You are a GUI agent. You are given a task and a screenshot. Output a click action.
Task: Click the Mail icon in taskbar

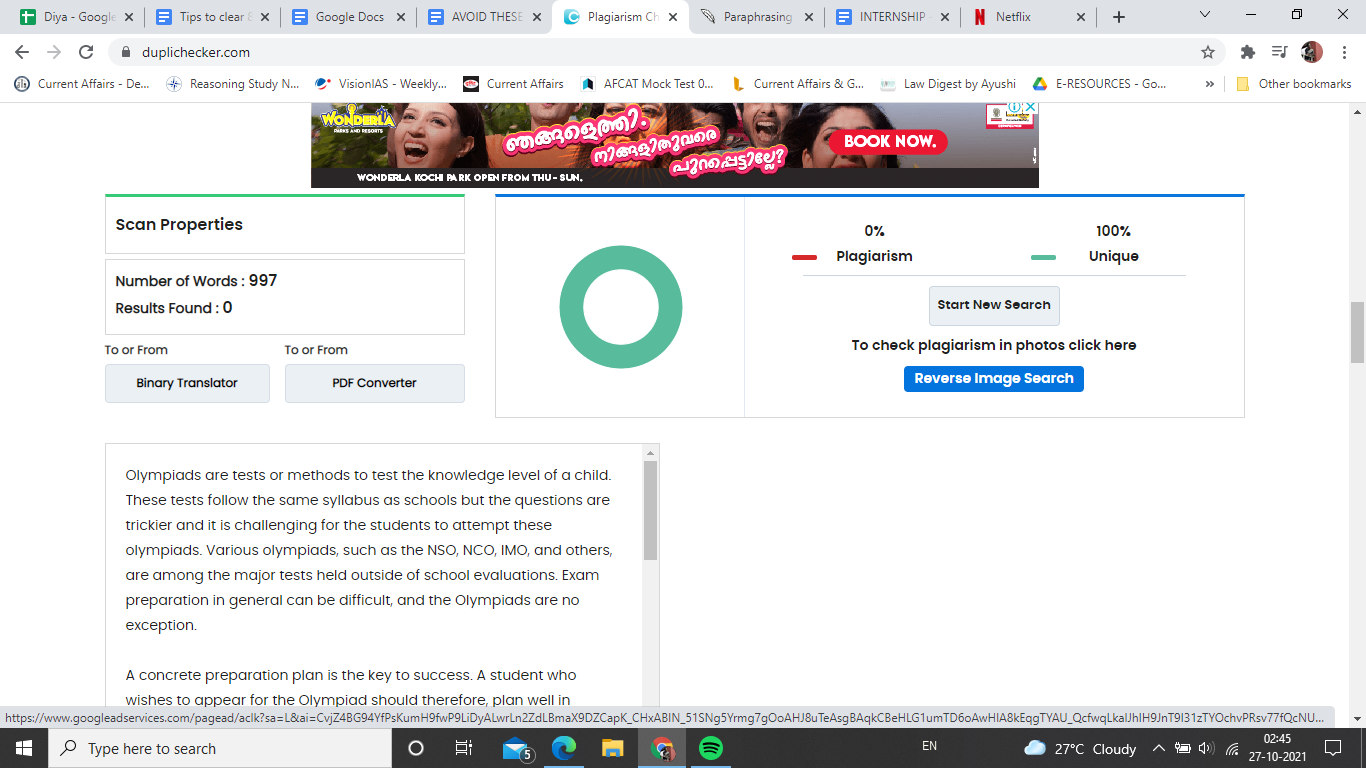click(x=516, y=748)
